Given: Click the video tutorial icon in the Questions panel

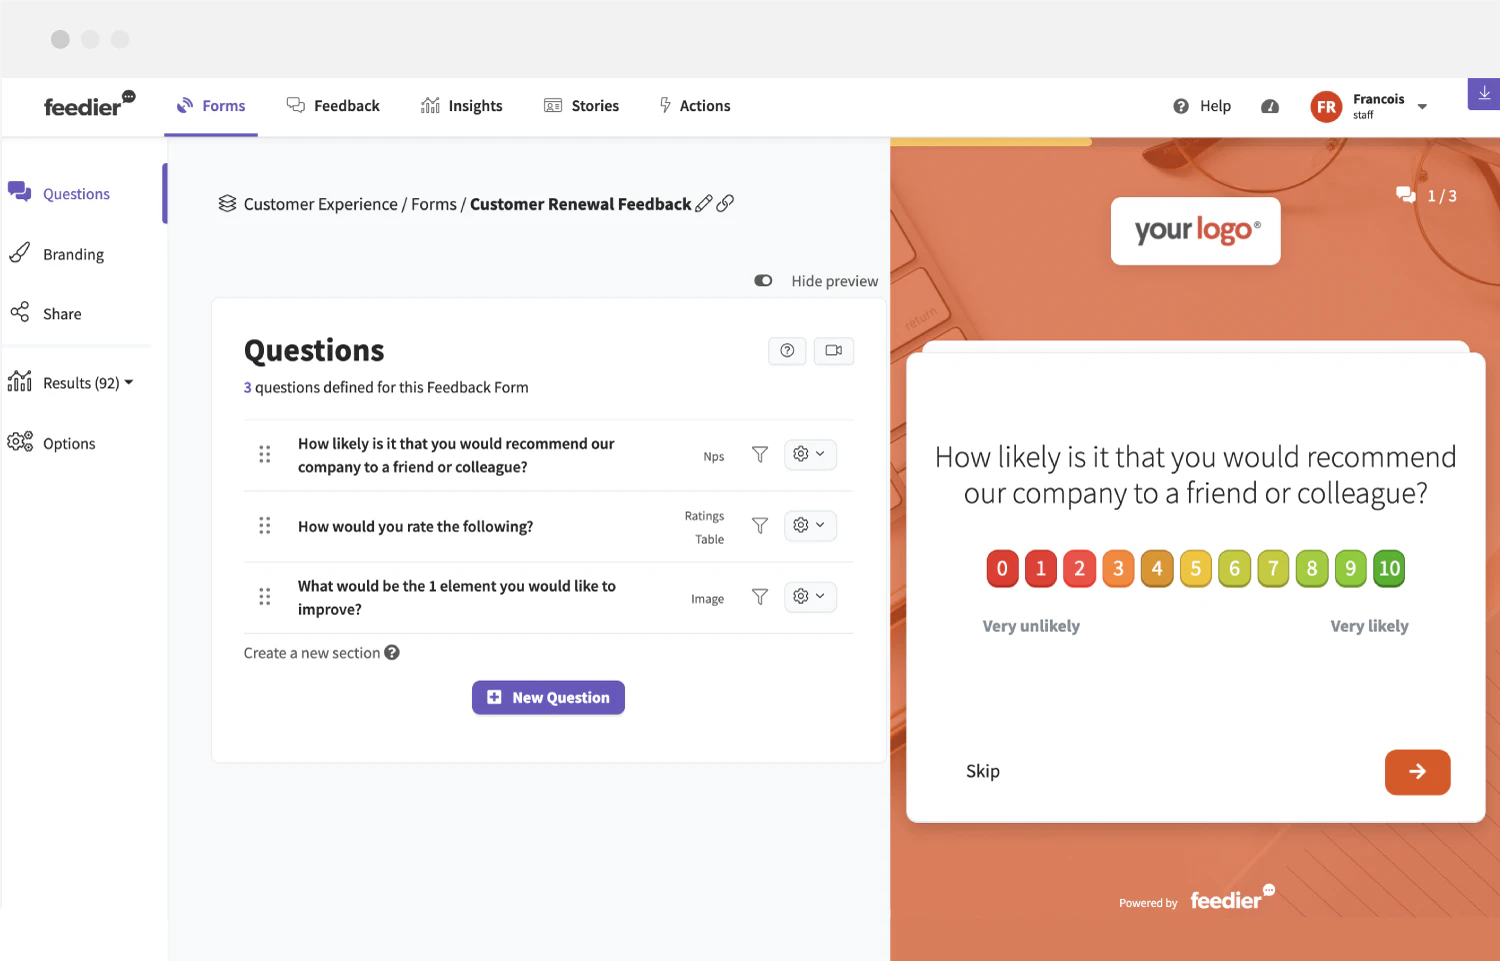Looking at the screenshot, I should coord(833,350).
